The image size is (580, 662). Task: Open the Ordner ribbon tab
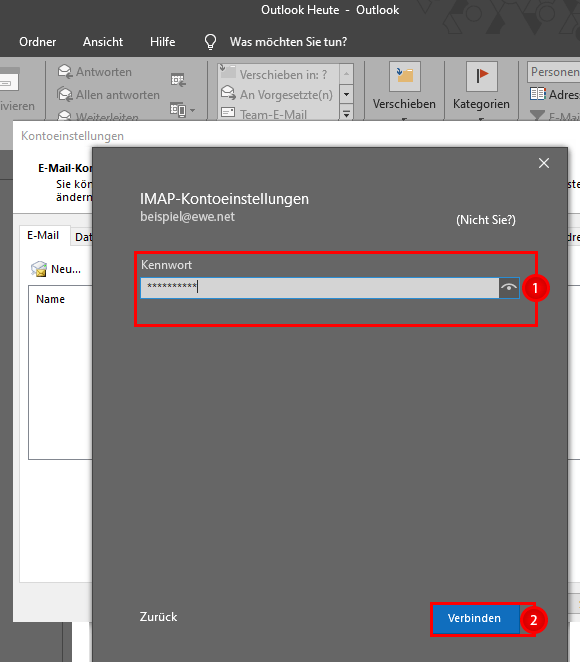point(38,42)
